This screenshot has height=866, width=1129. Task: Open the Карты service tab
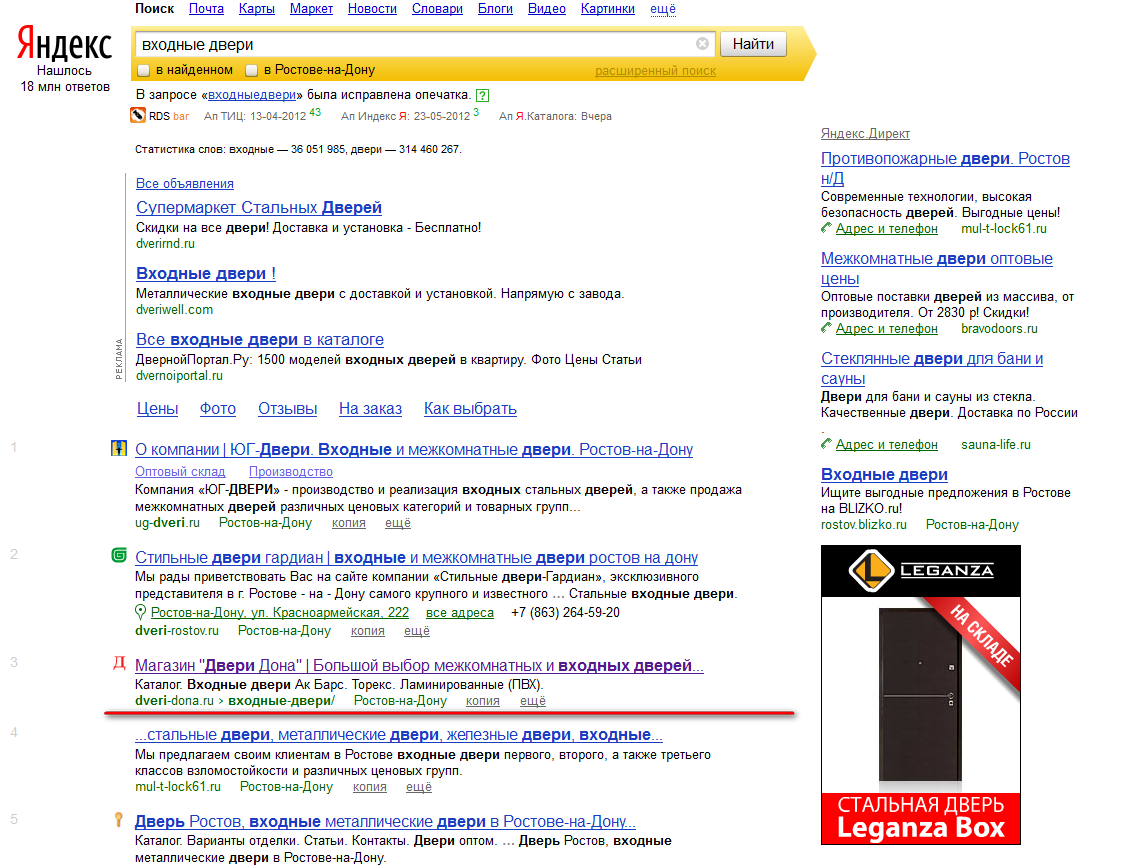click(256, 9)
